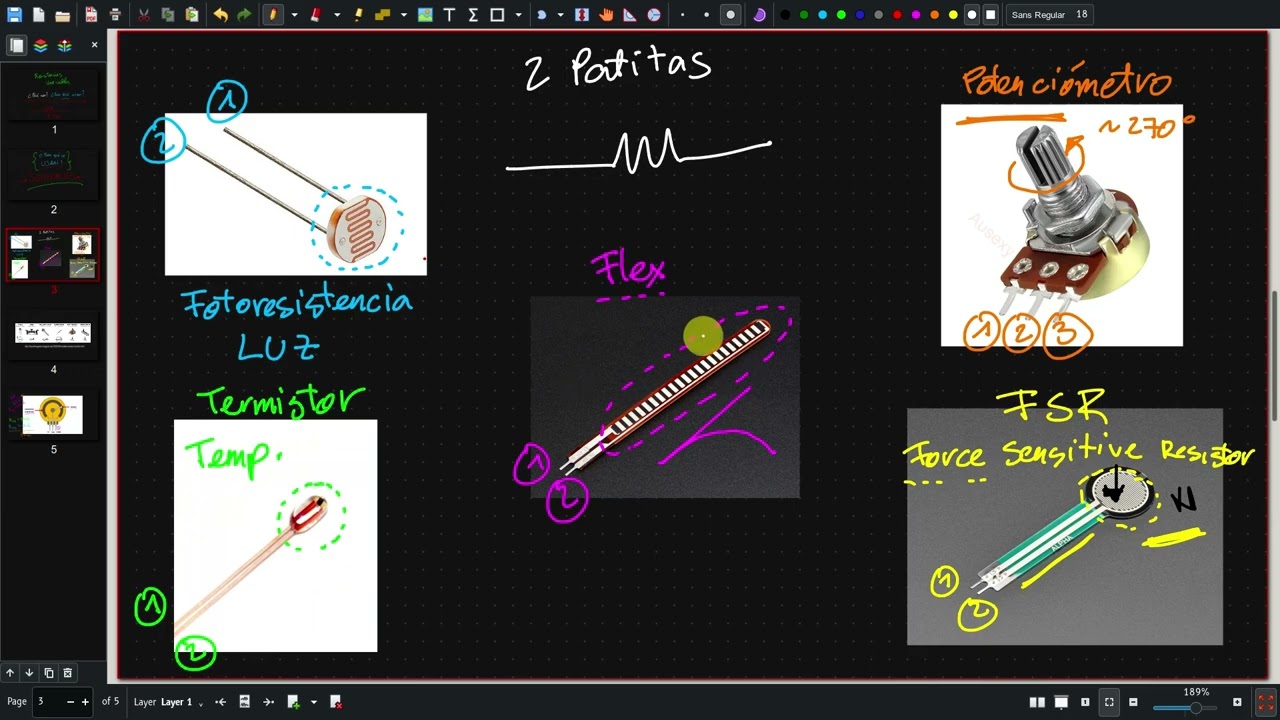Select the Hand tool
Image resolution: width=1280 pixels, height=720 pixels.
607,15
